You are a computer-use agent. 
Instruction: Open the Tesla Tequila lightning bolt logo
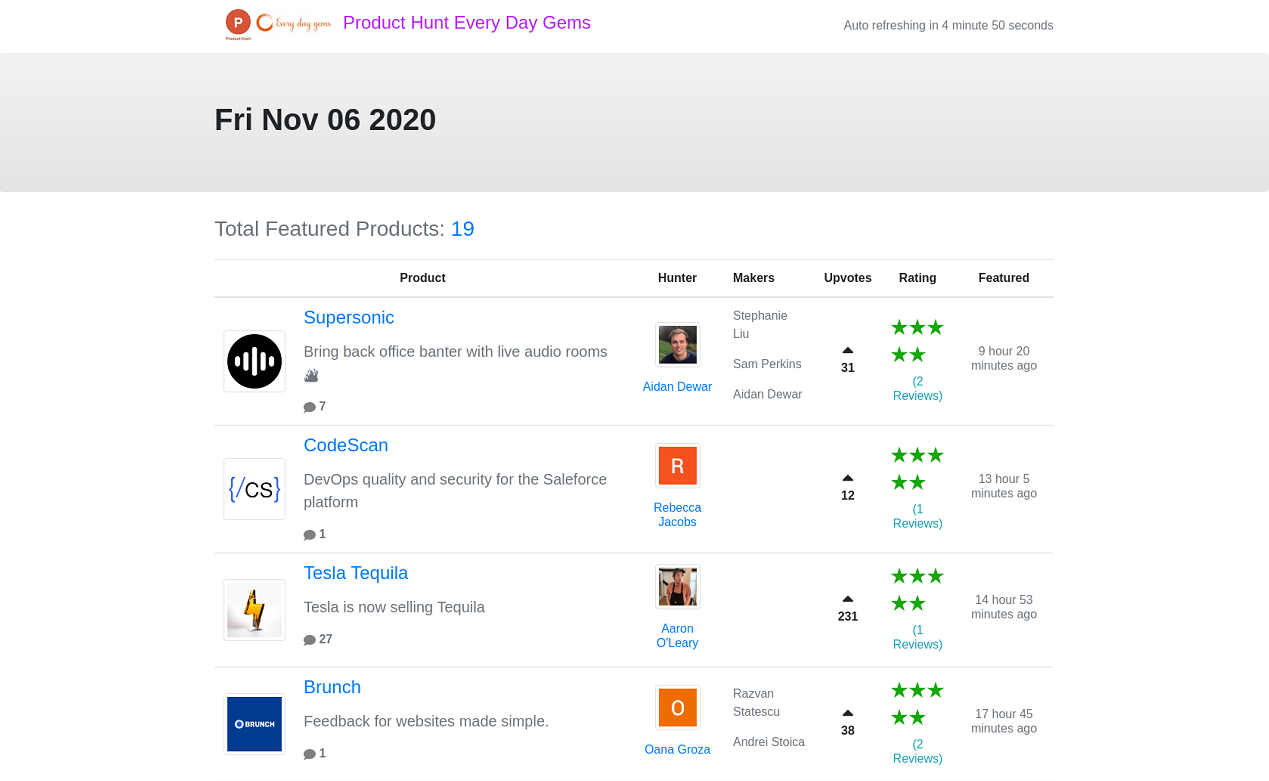coord(254,609)
